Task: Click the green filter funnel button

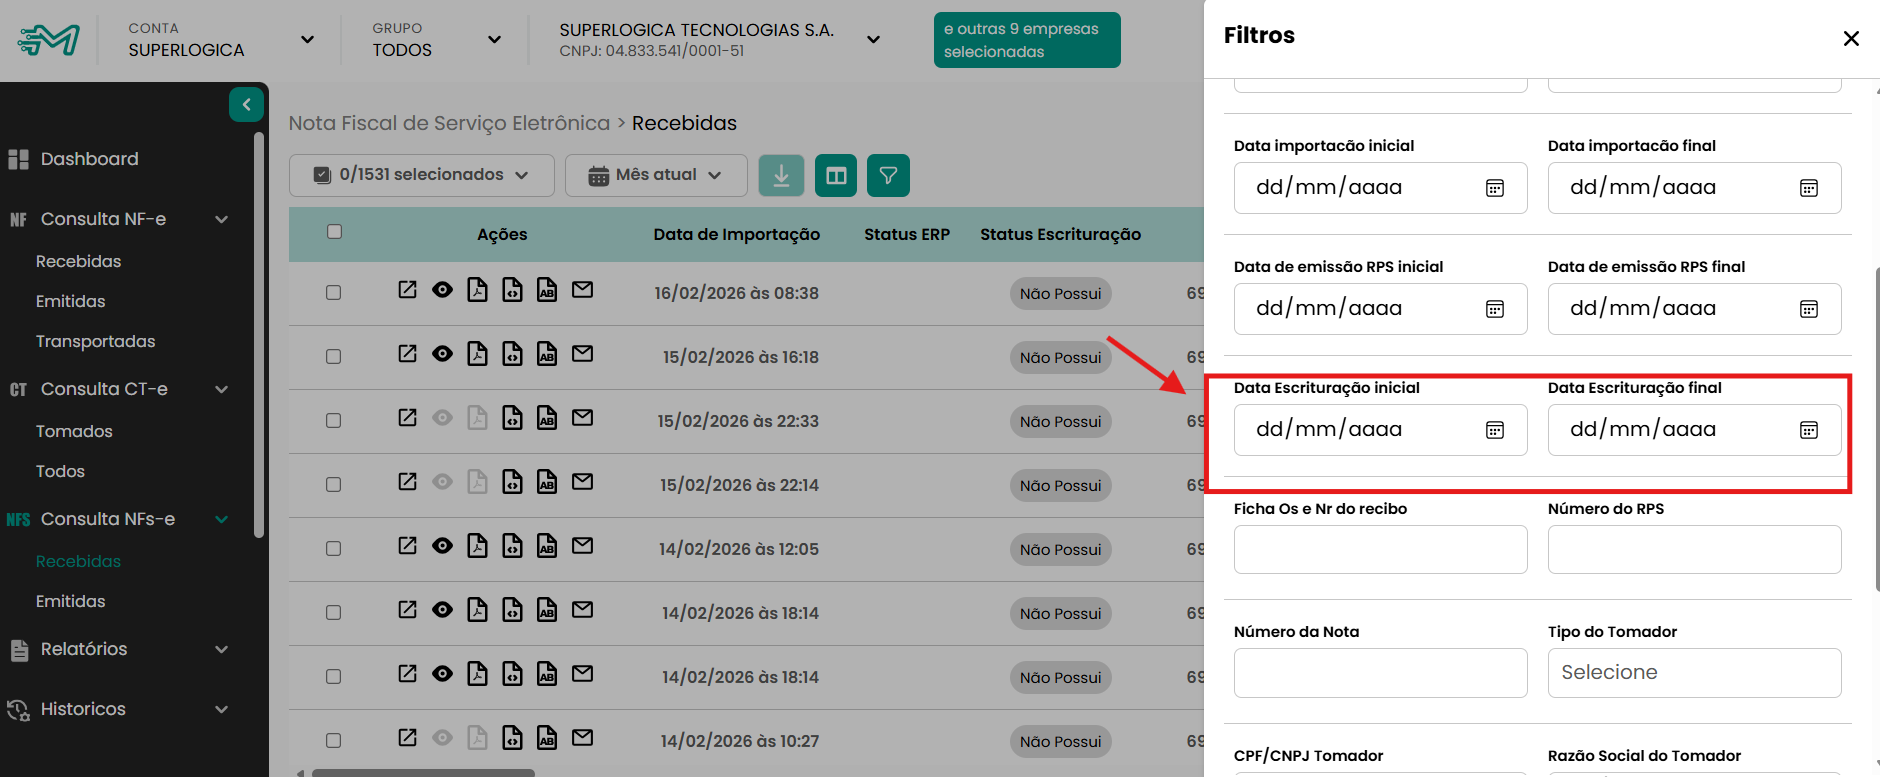Action: coord(888,176)
